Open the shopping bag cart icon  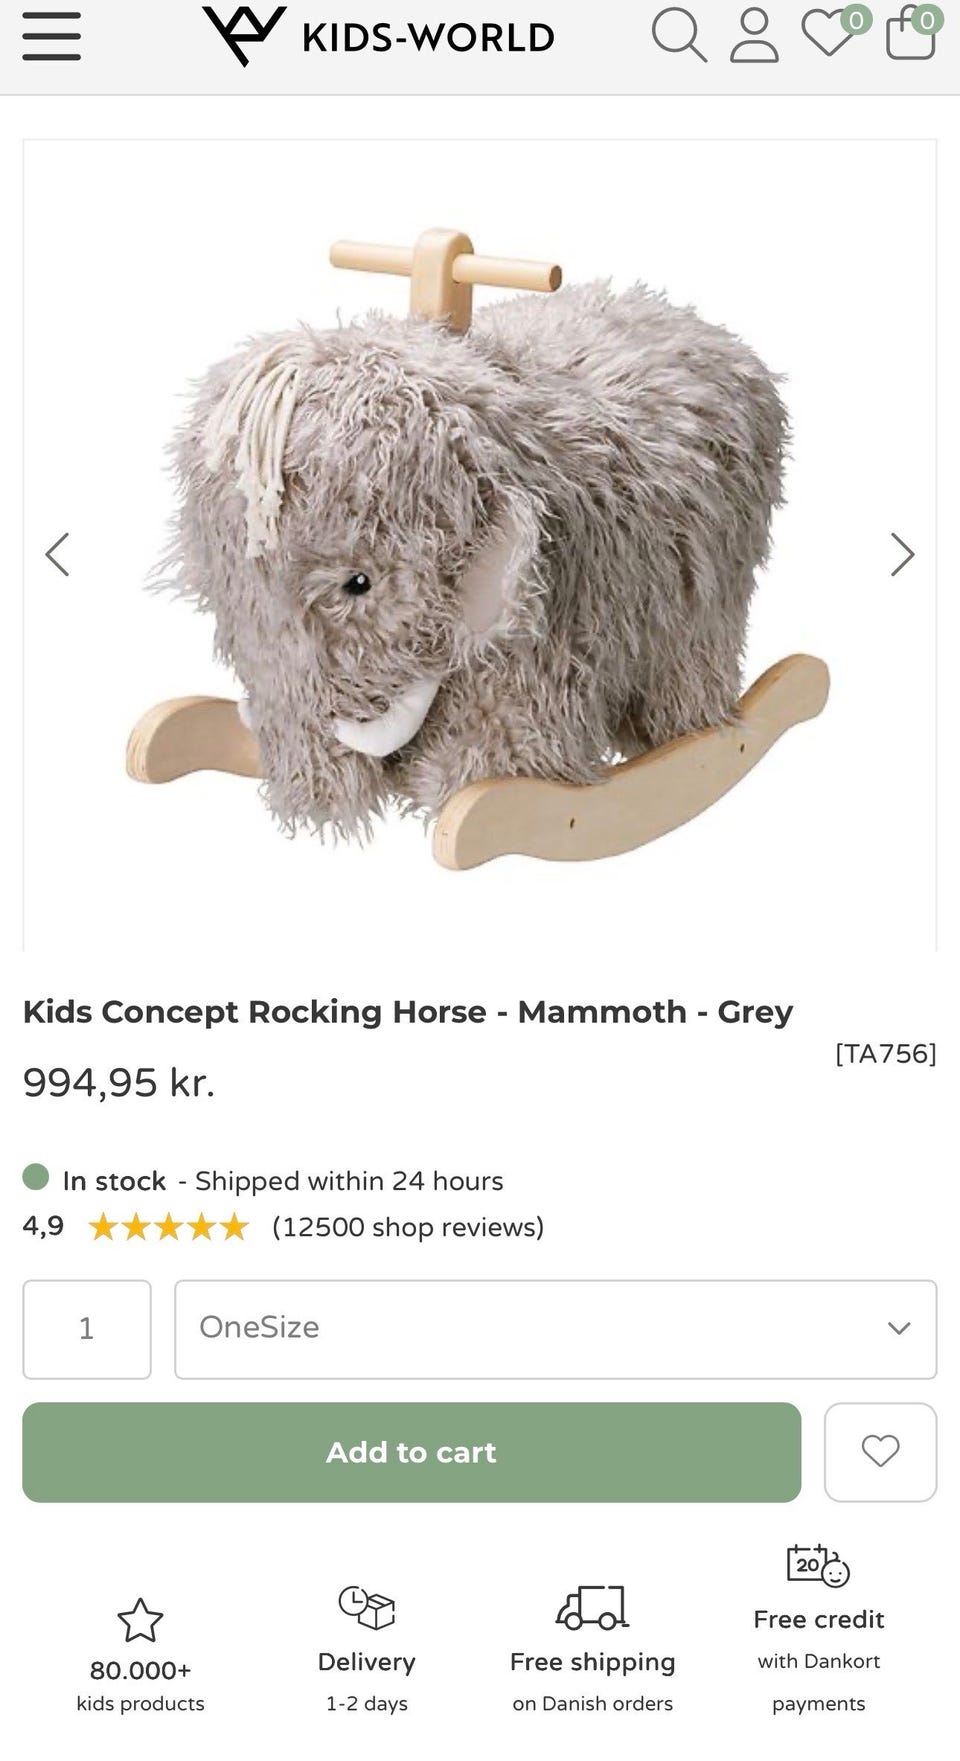[910, 36]
